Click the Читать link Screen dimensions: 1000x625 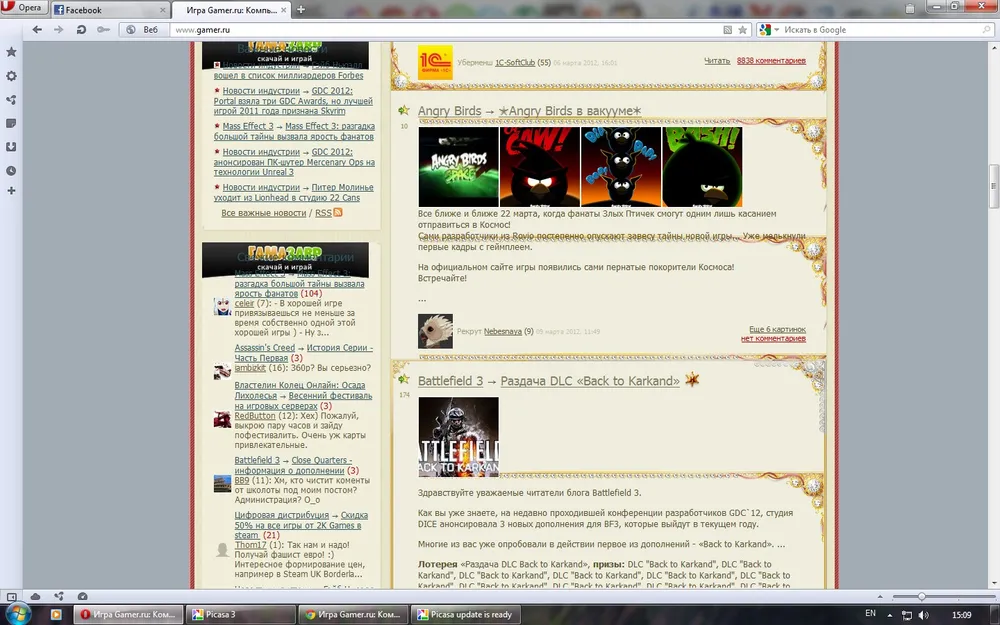click(x=717, y=61)
